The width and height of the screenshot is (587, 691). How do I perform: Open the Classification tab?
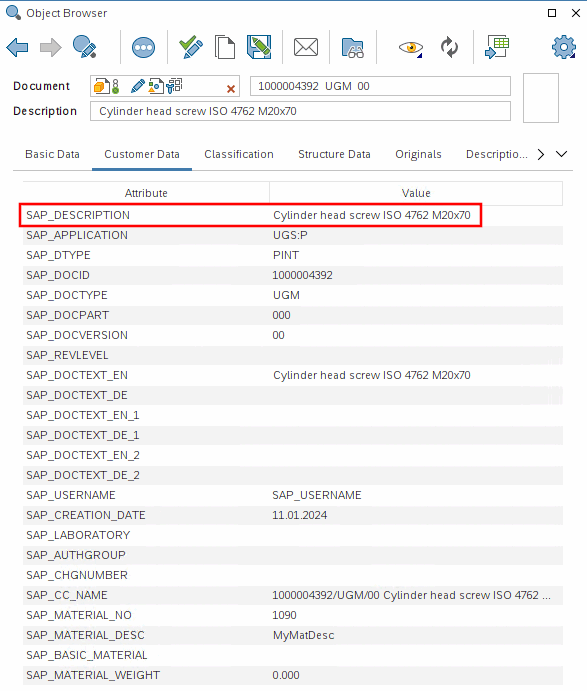pos(239,154)
